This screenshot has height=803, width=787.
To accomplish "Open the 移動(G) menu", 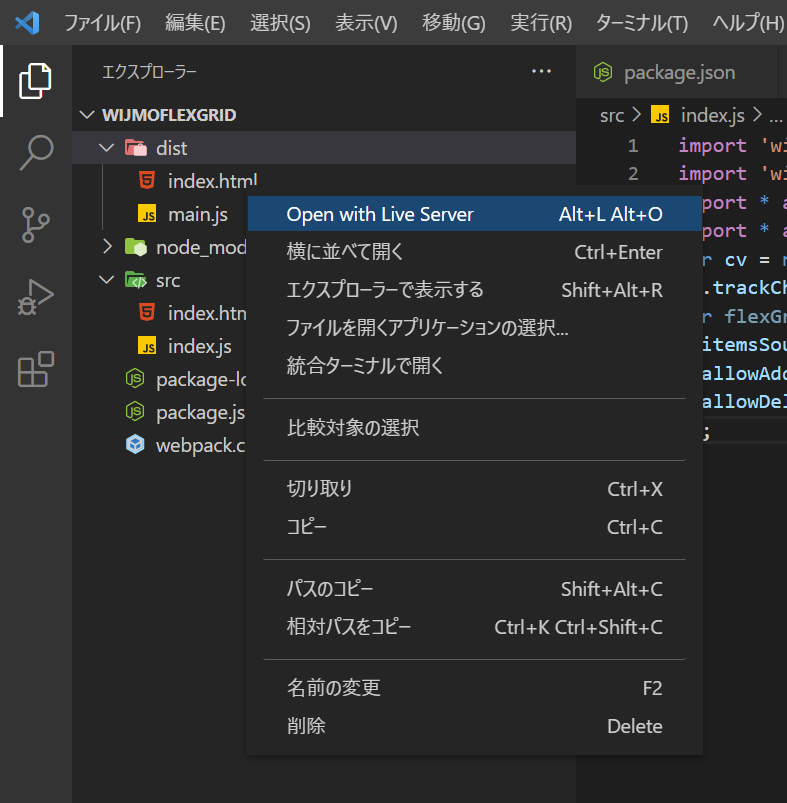I will point(454,23).
